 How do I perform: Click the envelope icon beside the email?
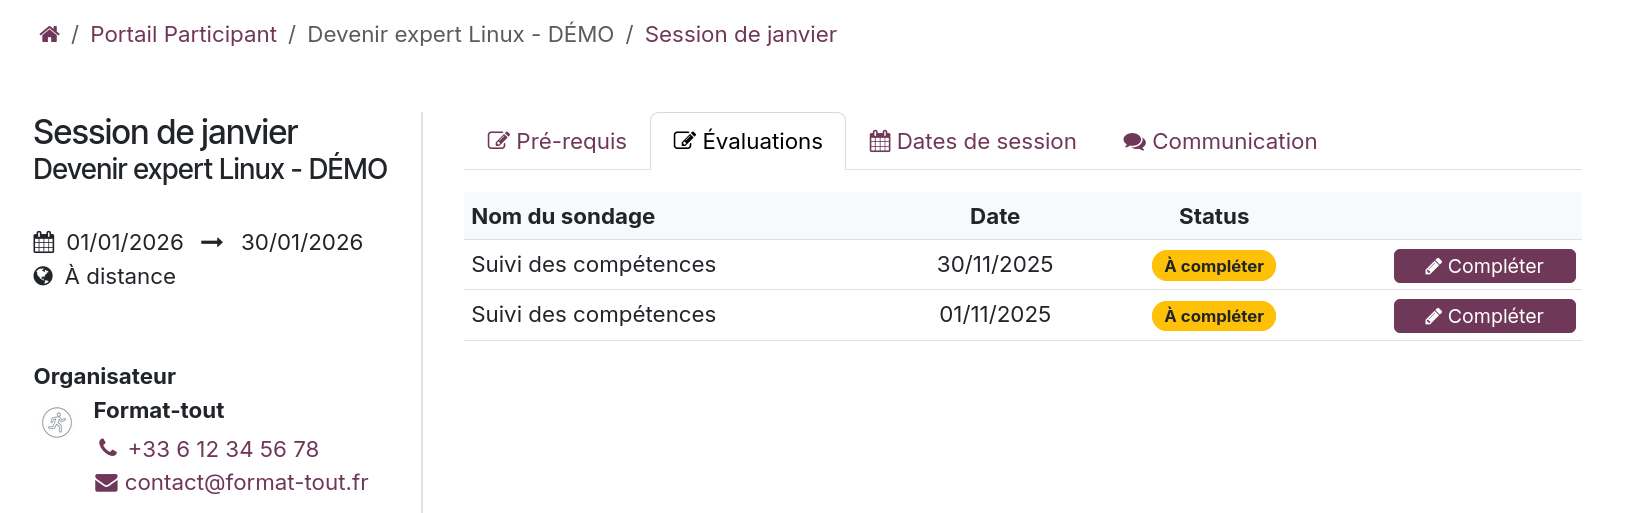pos(106,483)
